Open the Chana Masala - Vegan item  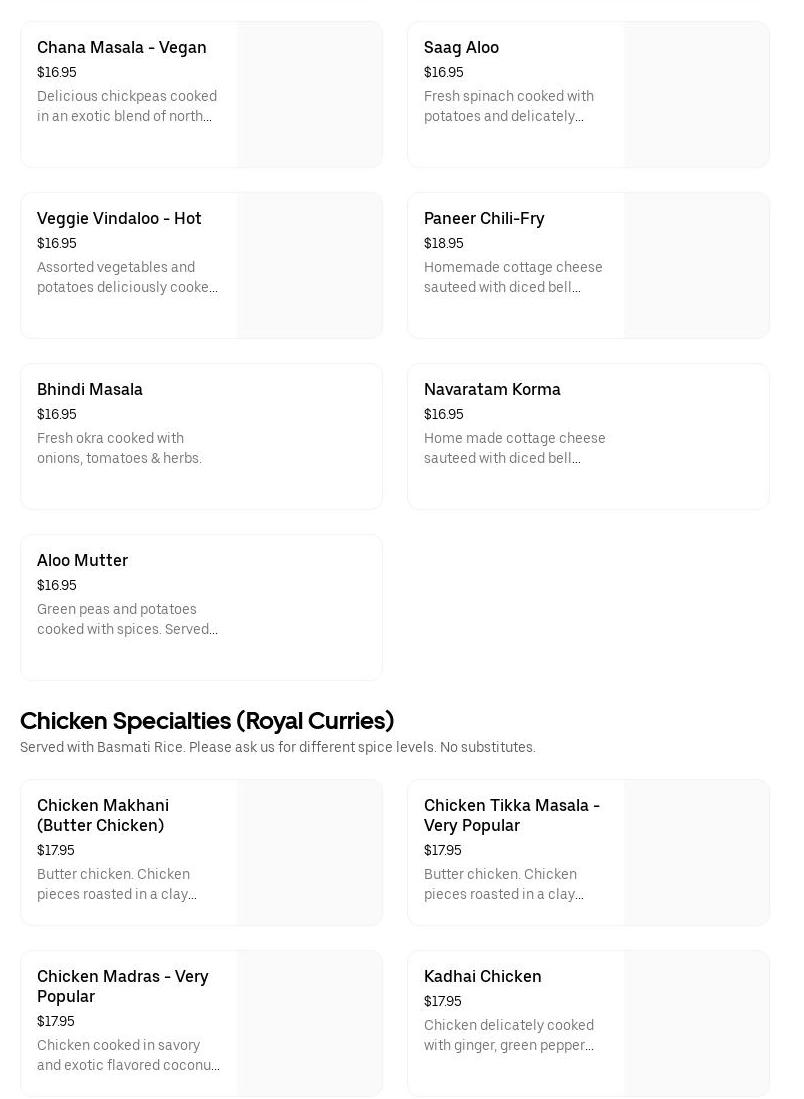[122, 48]
